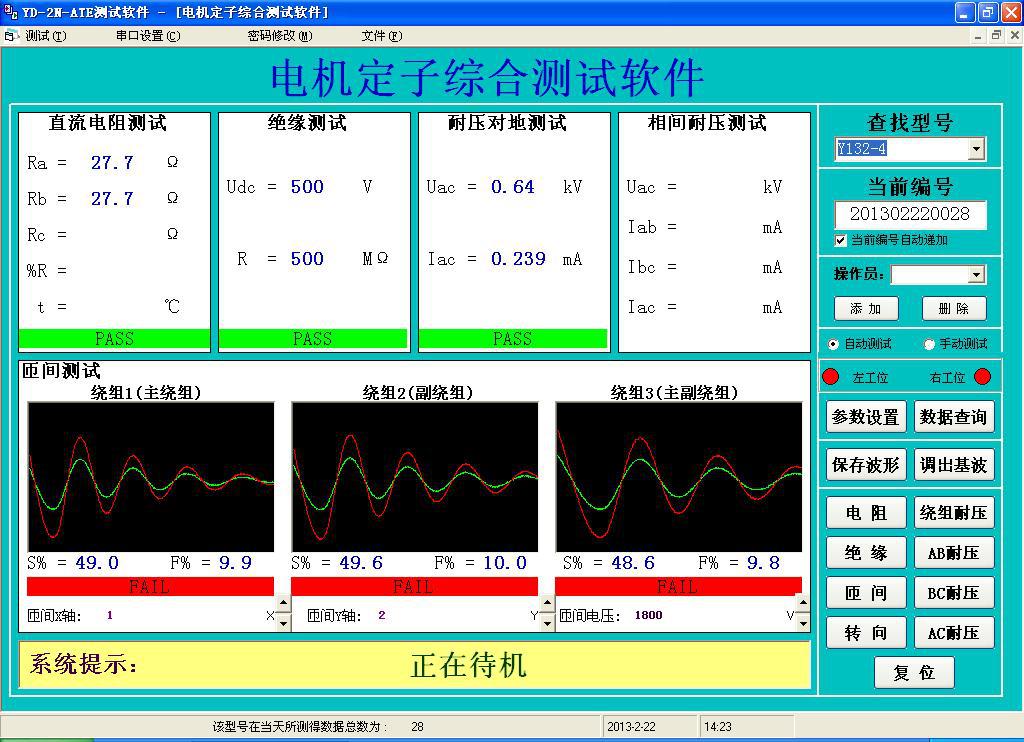1024x742 pixels.
Task: Click the left station red indicator light
Action: 831,377
